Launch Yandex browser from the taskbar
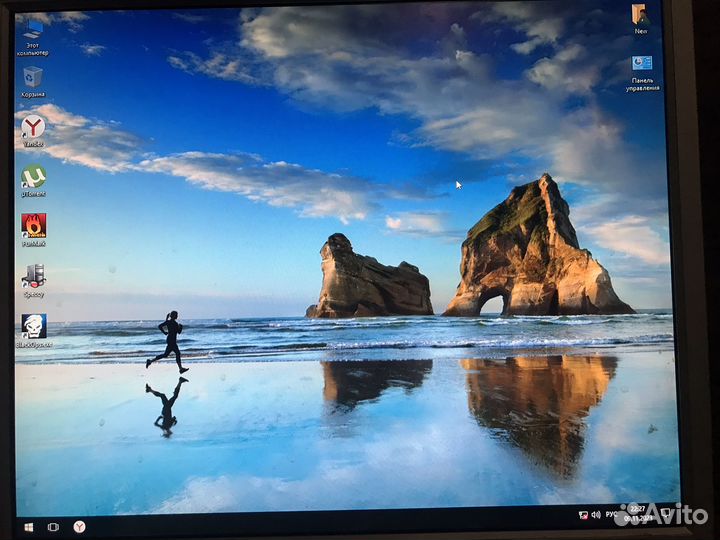Screen dimensions: 720x540 [x=79, y=526]
